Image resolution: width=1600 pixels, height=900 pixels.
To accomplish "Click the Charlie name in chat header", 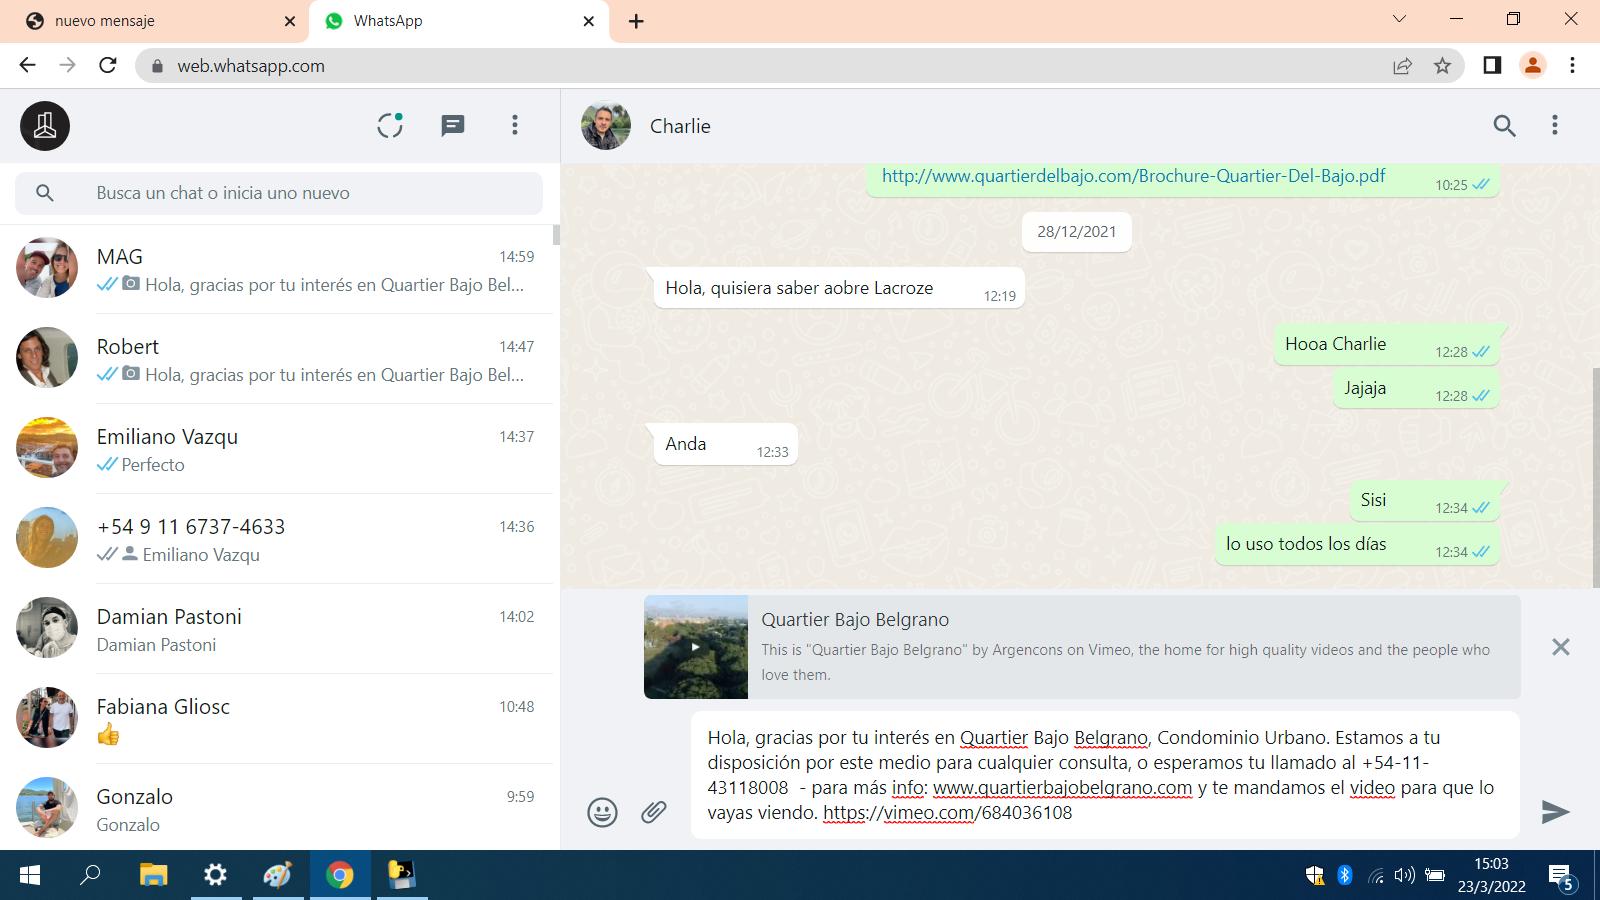I will tap(680, 126).
